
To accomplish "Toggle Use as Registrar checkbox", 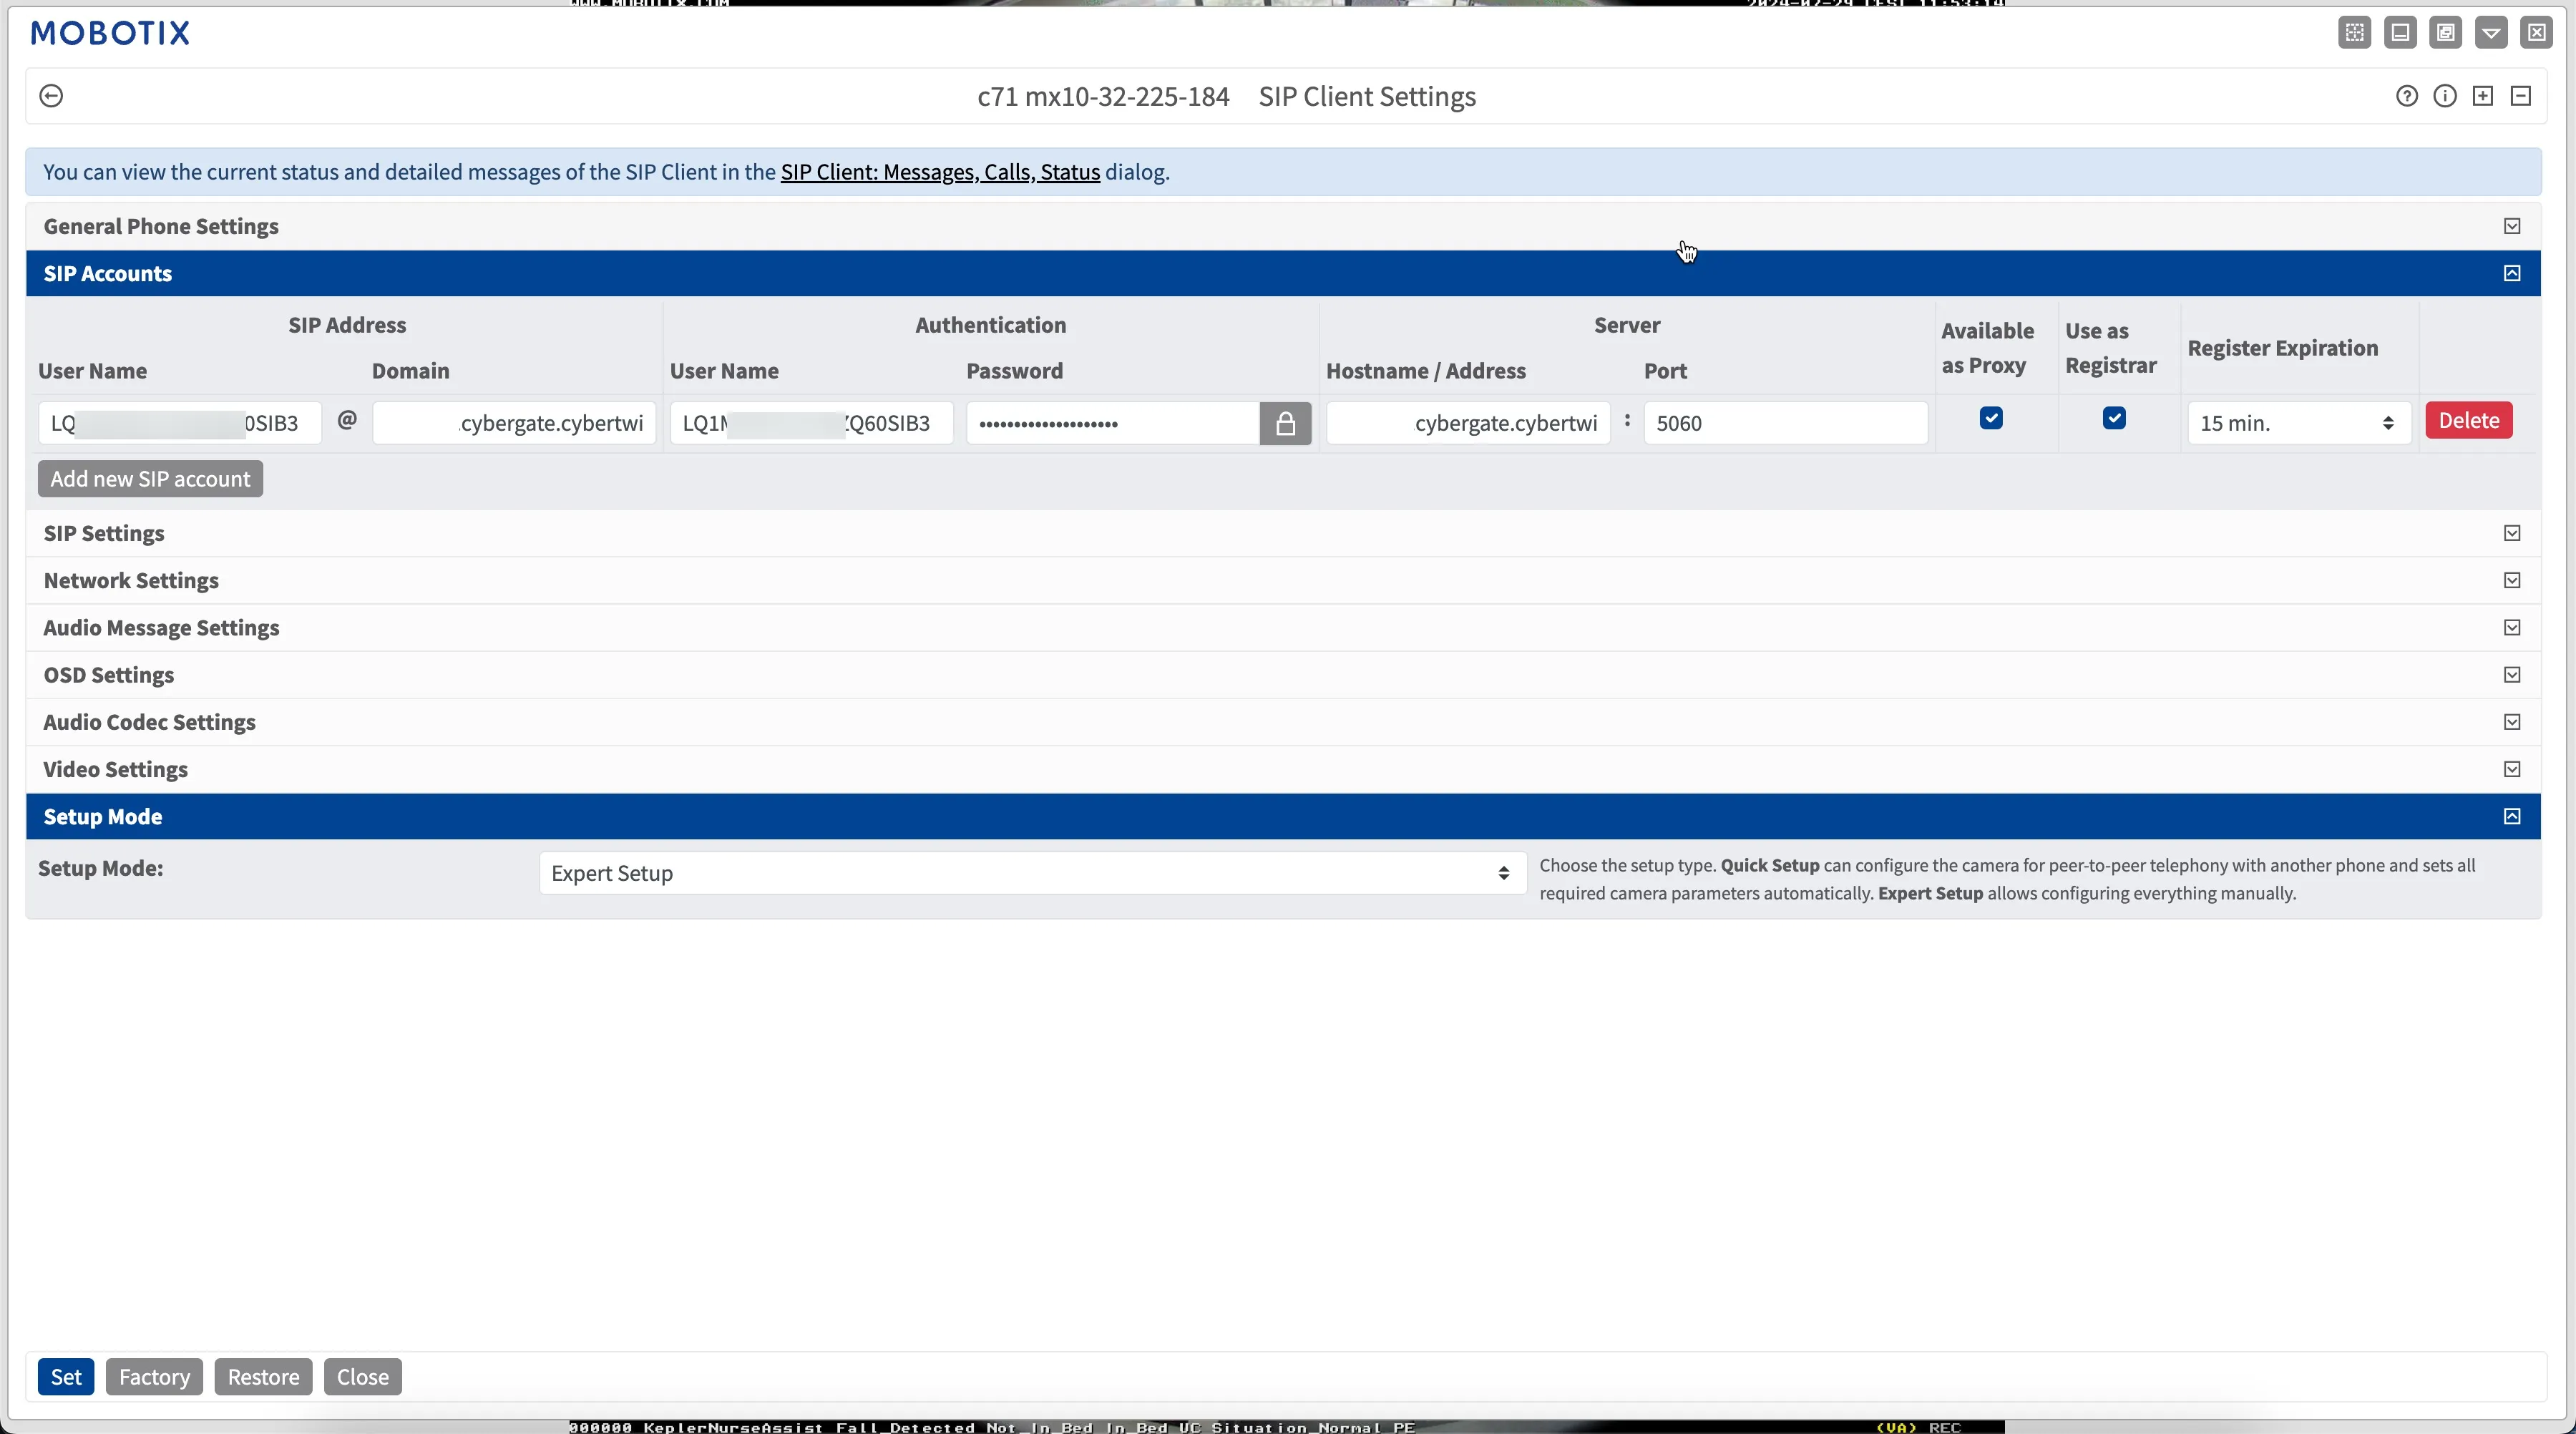I will 2114,418.
